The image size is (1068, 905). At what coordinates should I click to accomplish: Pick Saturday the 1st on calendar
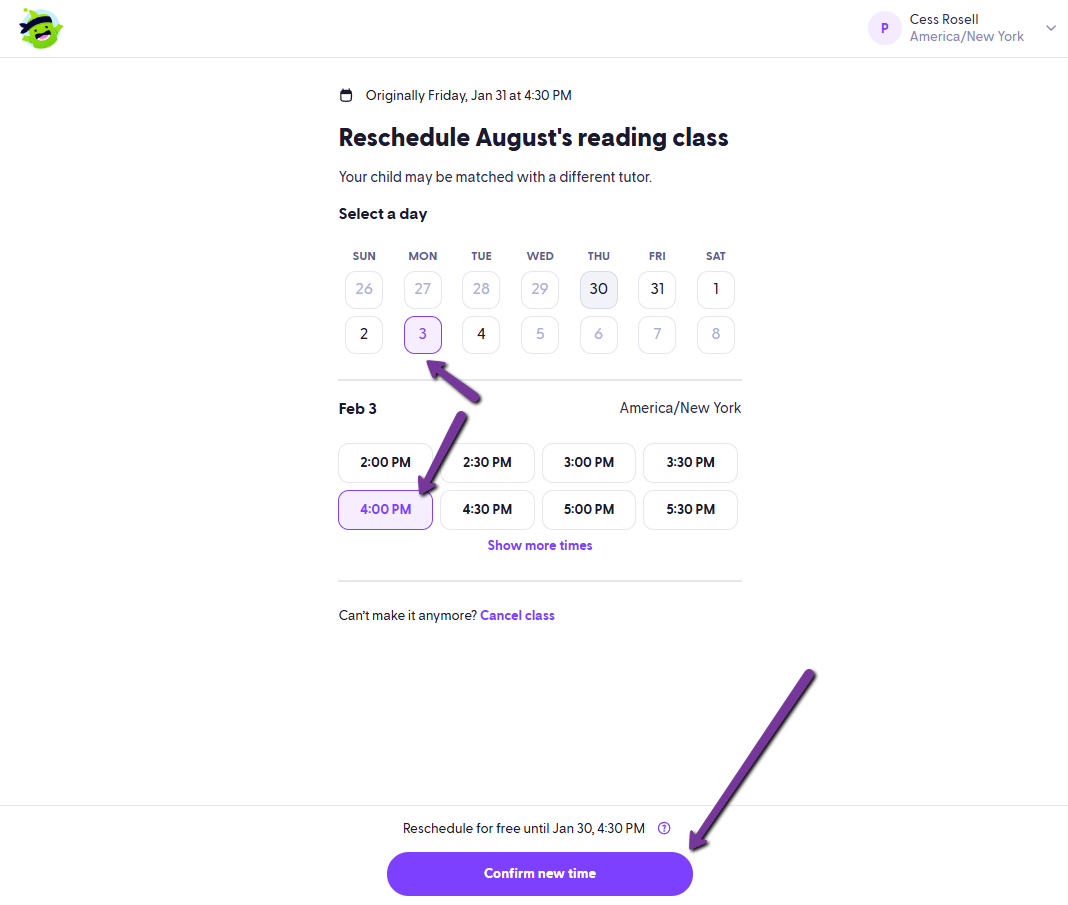716,289
